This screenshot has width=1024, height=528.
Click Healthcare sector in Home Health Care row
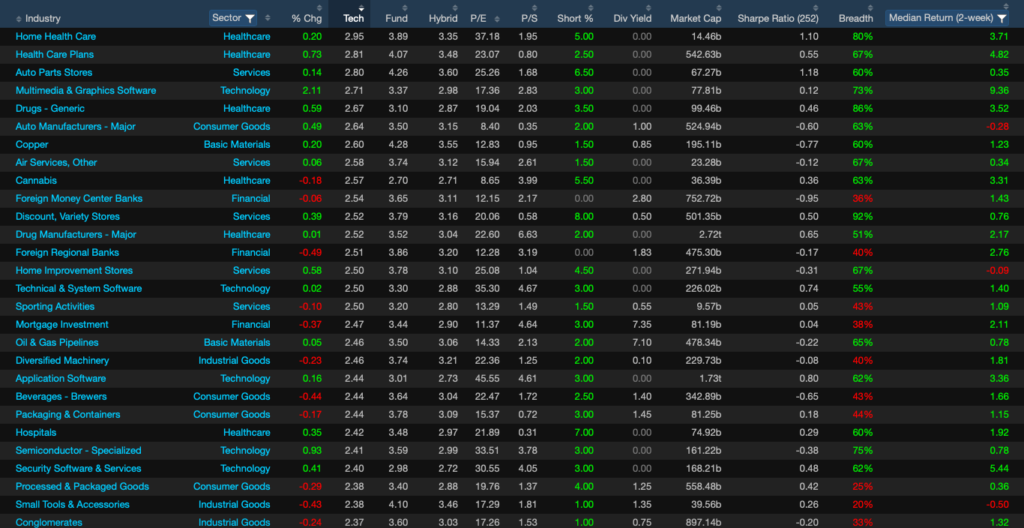coord(246,37)
